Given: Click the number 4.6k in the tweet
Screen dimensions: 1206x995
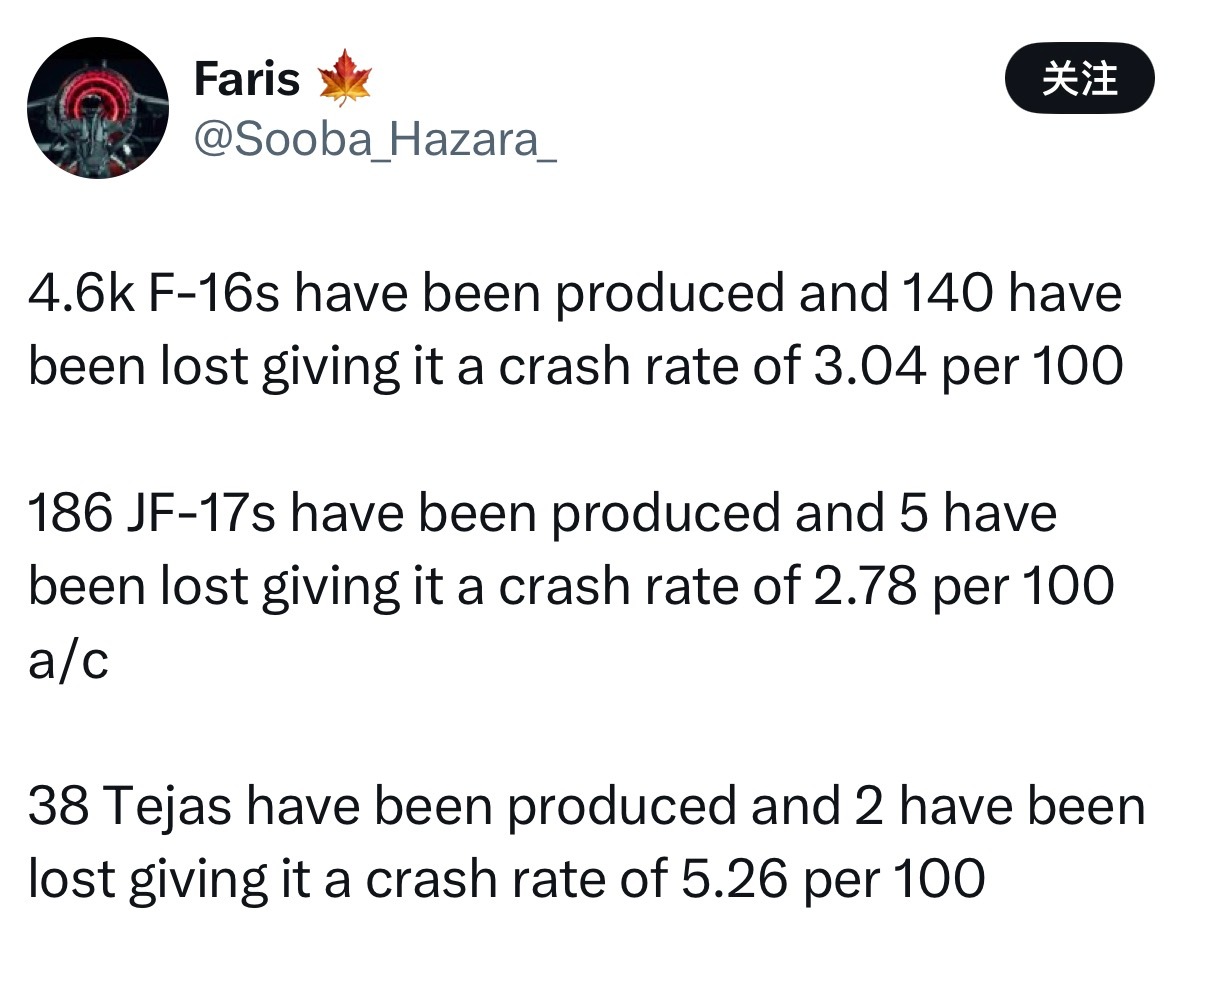Looking at the screenshot, I should pyautogui.click(x=82, y=294).
